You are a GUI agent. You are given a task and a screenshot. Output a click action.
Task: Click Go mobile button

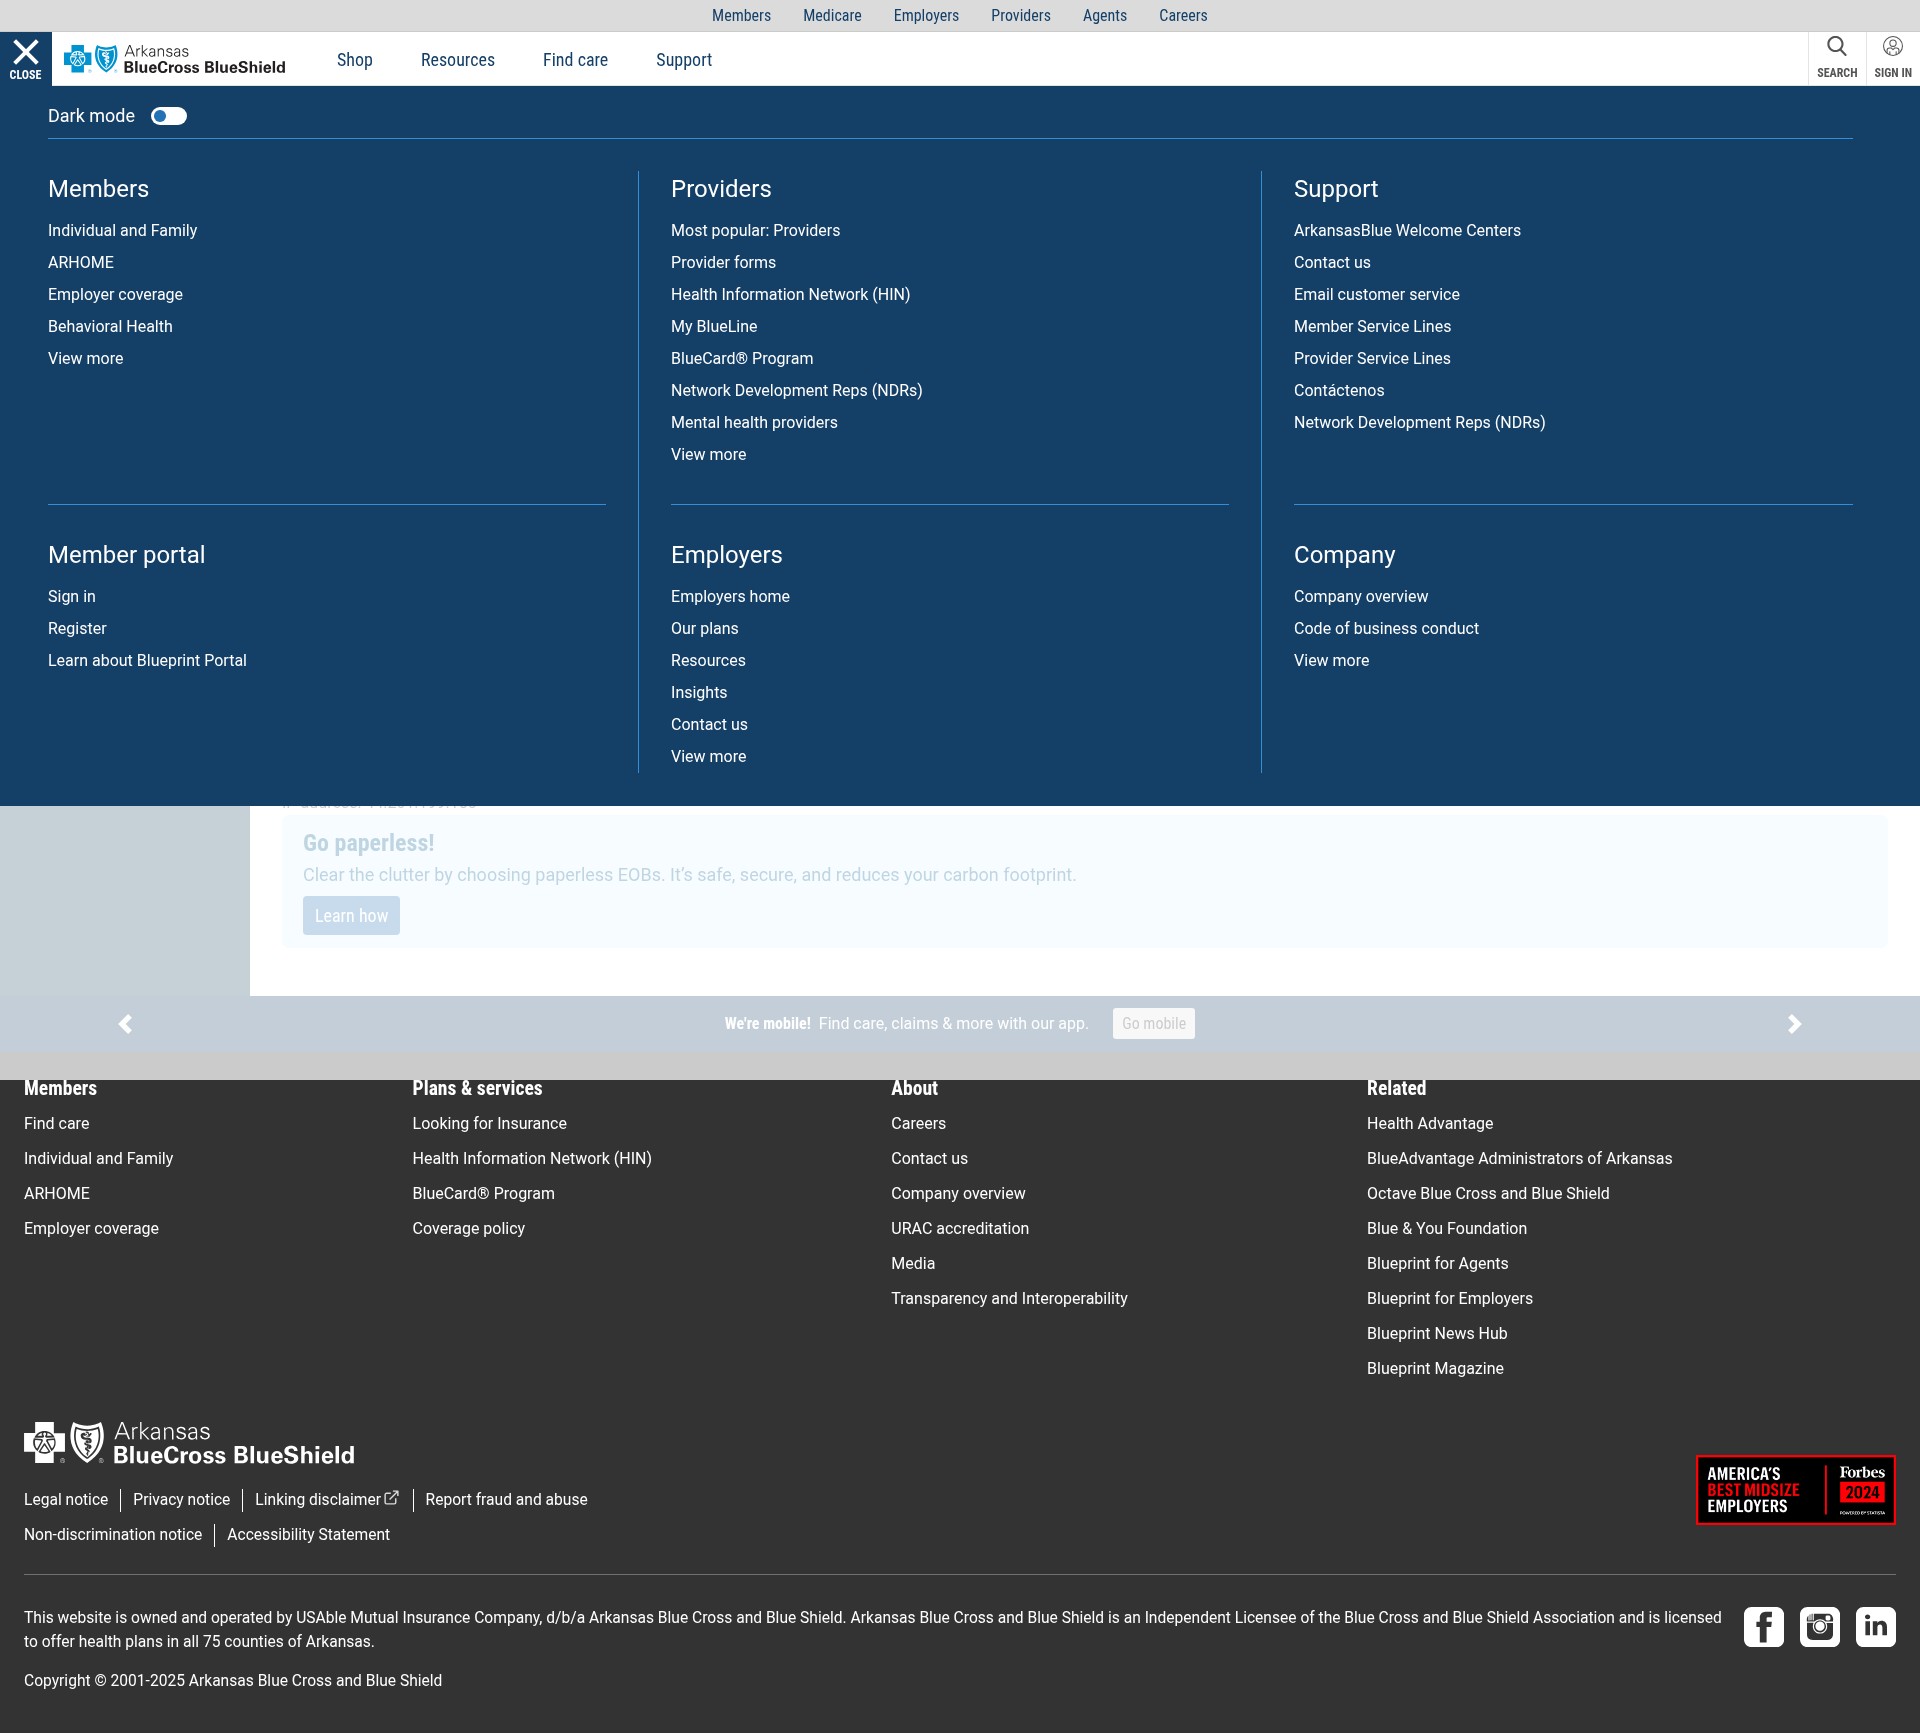[x=1154, y=1024]
